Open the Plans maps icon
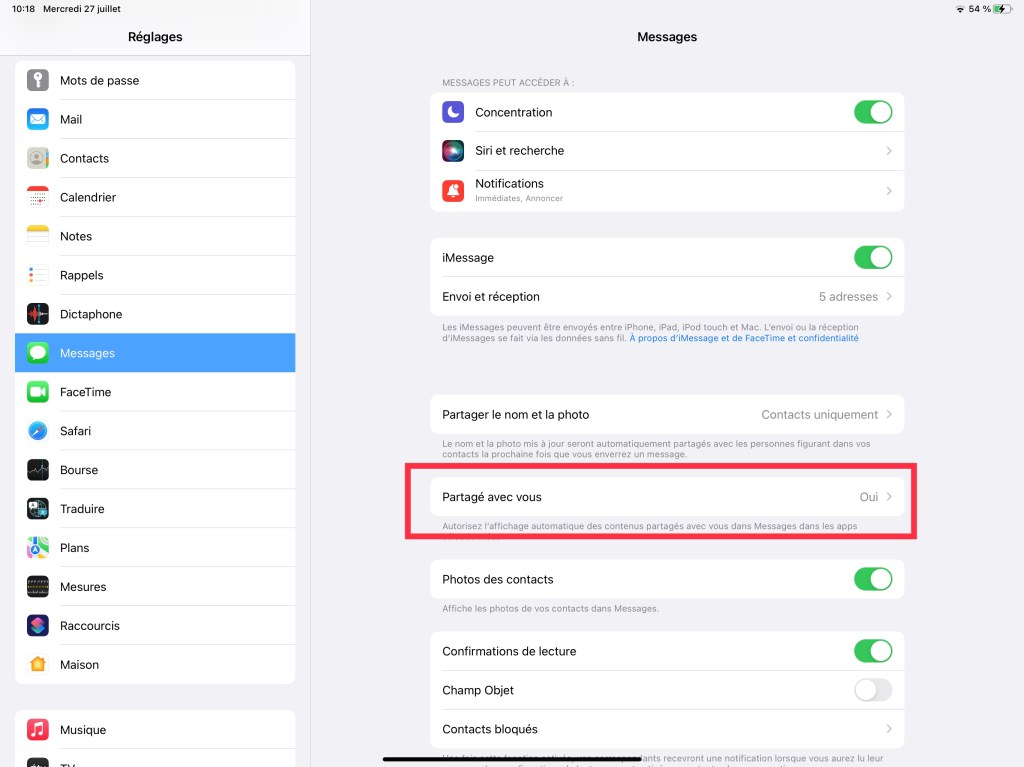The image size is (1024, 767). point(38,548)
